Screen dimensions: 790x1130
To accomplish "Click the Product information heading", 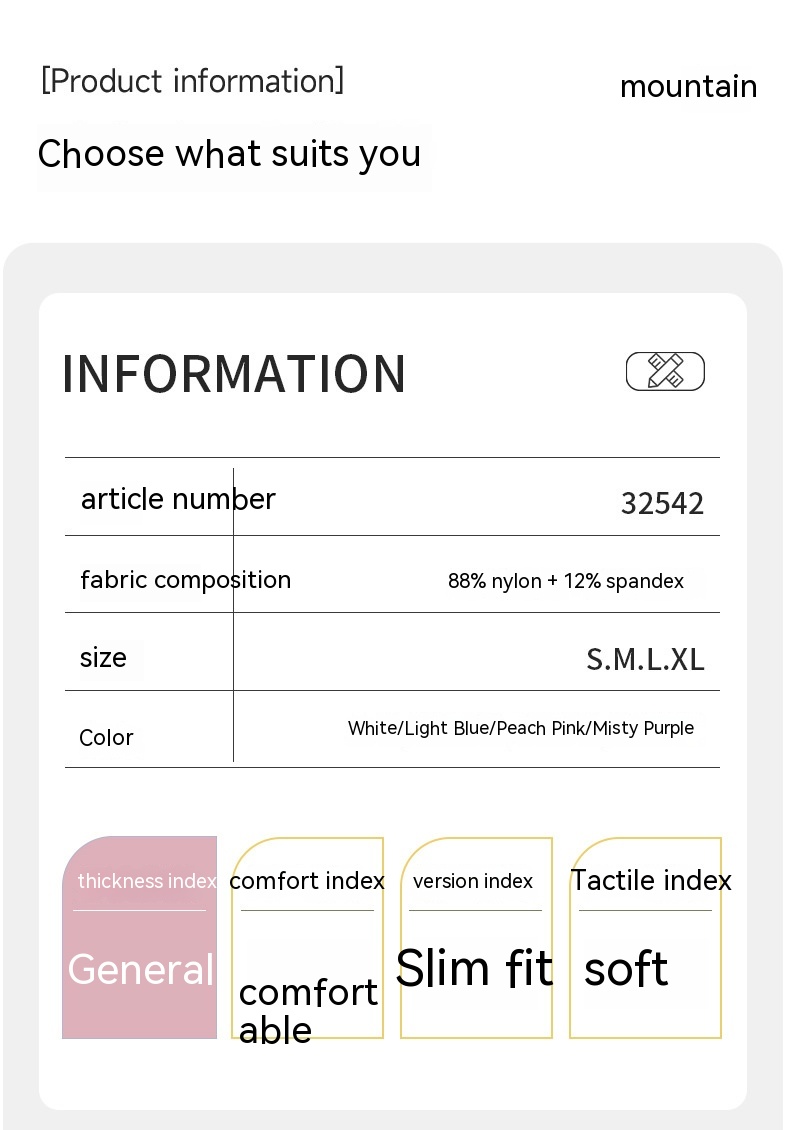I will coord(192,81).
